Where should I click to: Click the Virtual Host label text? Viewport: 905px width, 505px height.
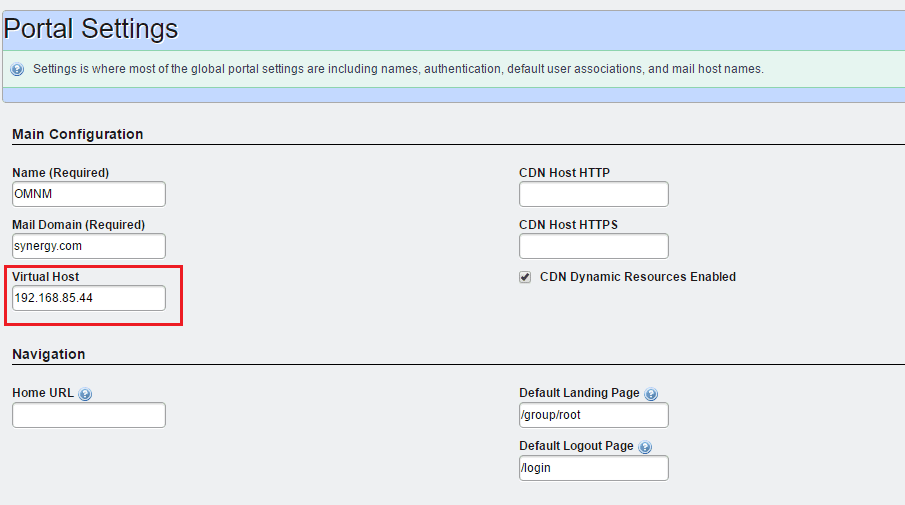click(x=46, y=277)
